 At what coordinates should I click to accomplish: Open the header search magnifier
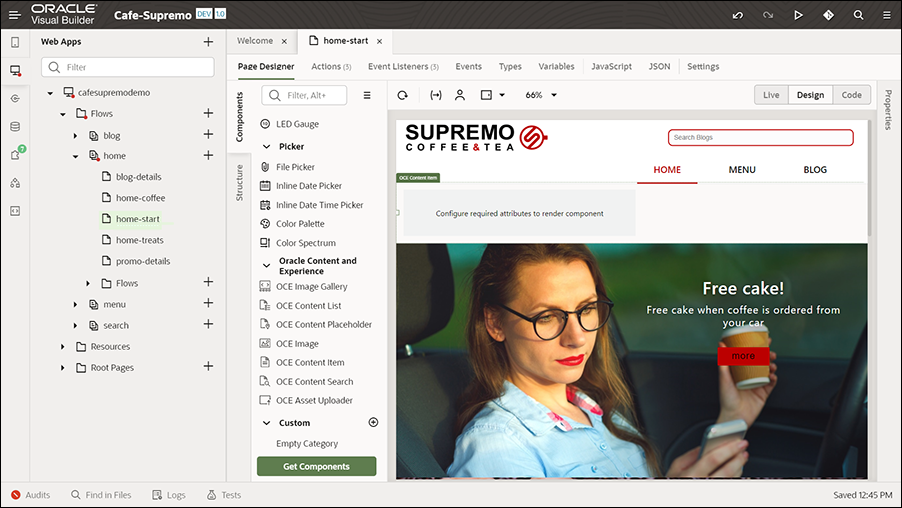point(858,16)
